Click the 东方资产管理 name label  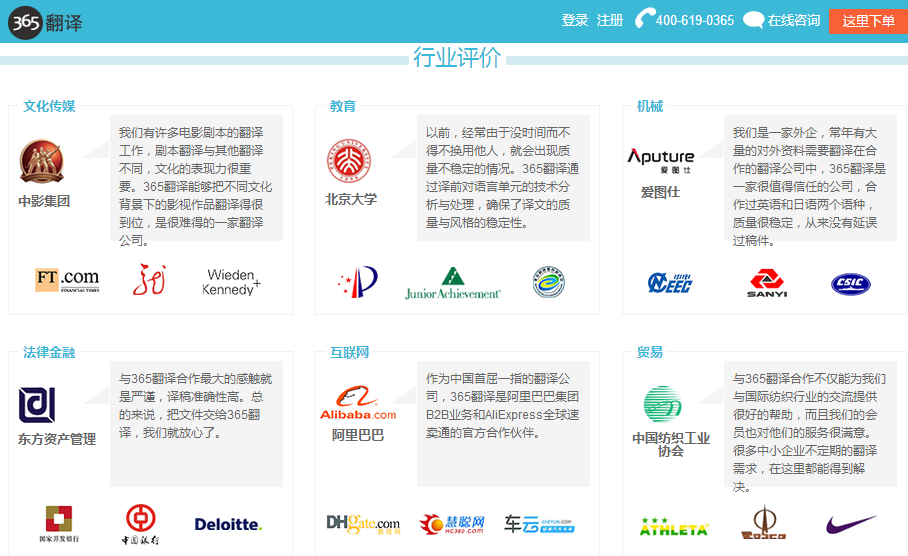click(x=57, y=439)
